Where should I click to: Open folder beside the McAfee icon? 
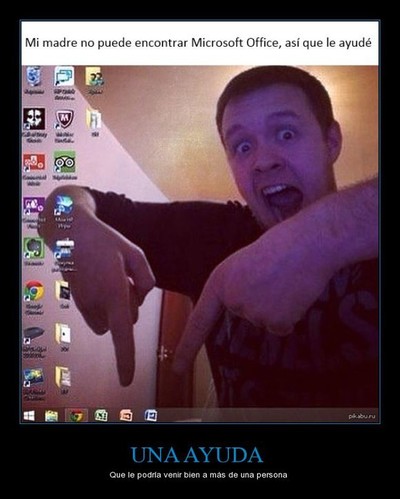pos(94,119)
